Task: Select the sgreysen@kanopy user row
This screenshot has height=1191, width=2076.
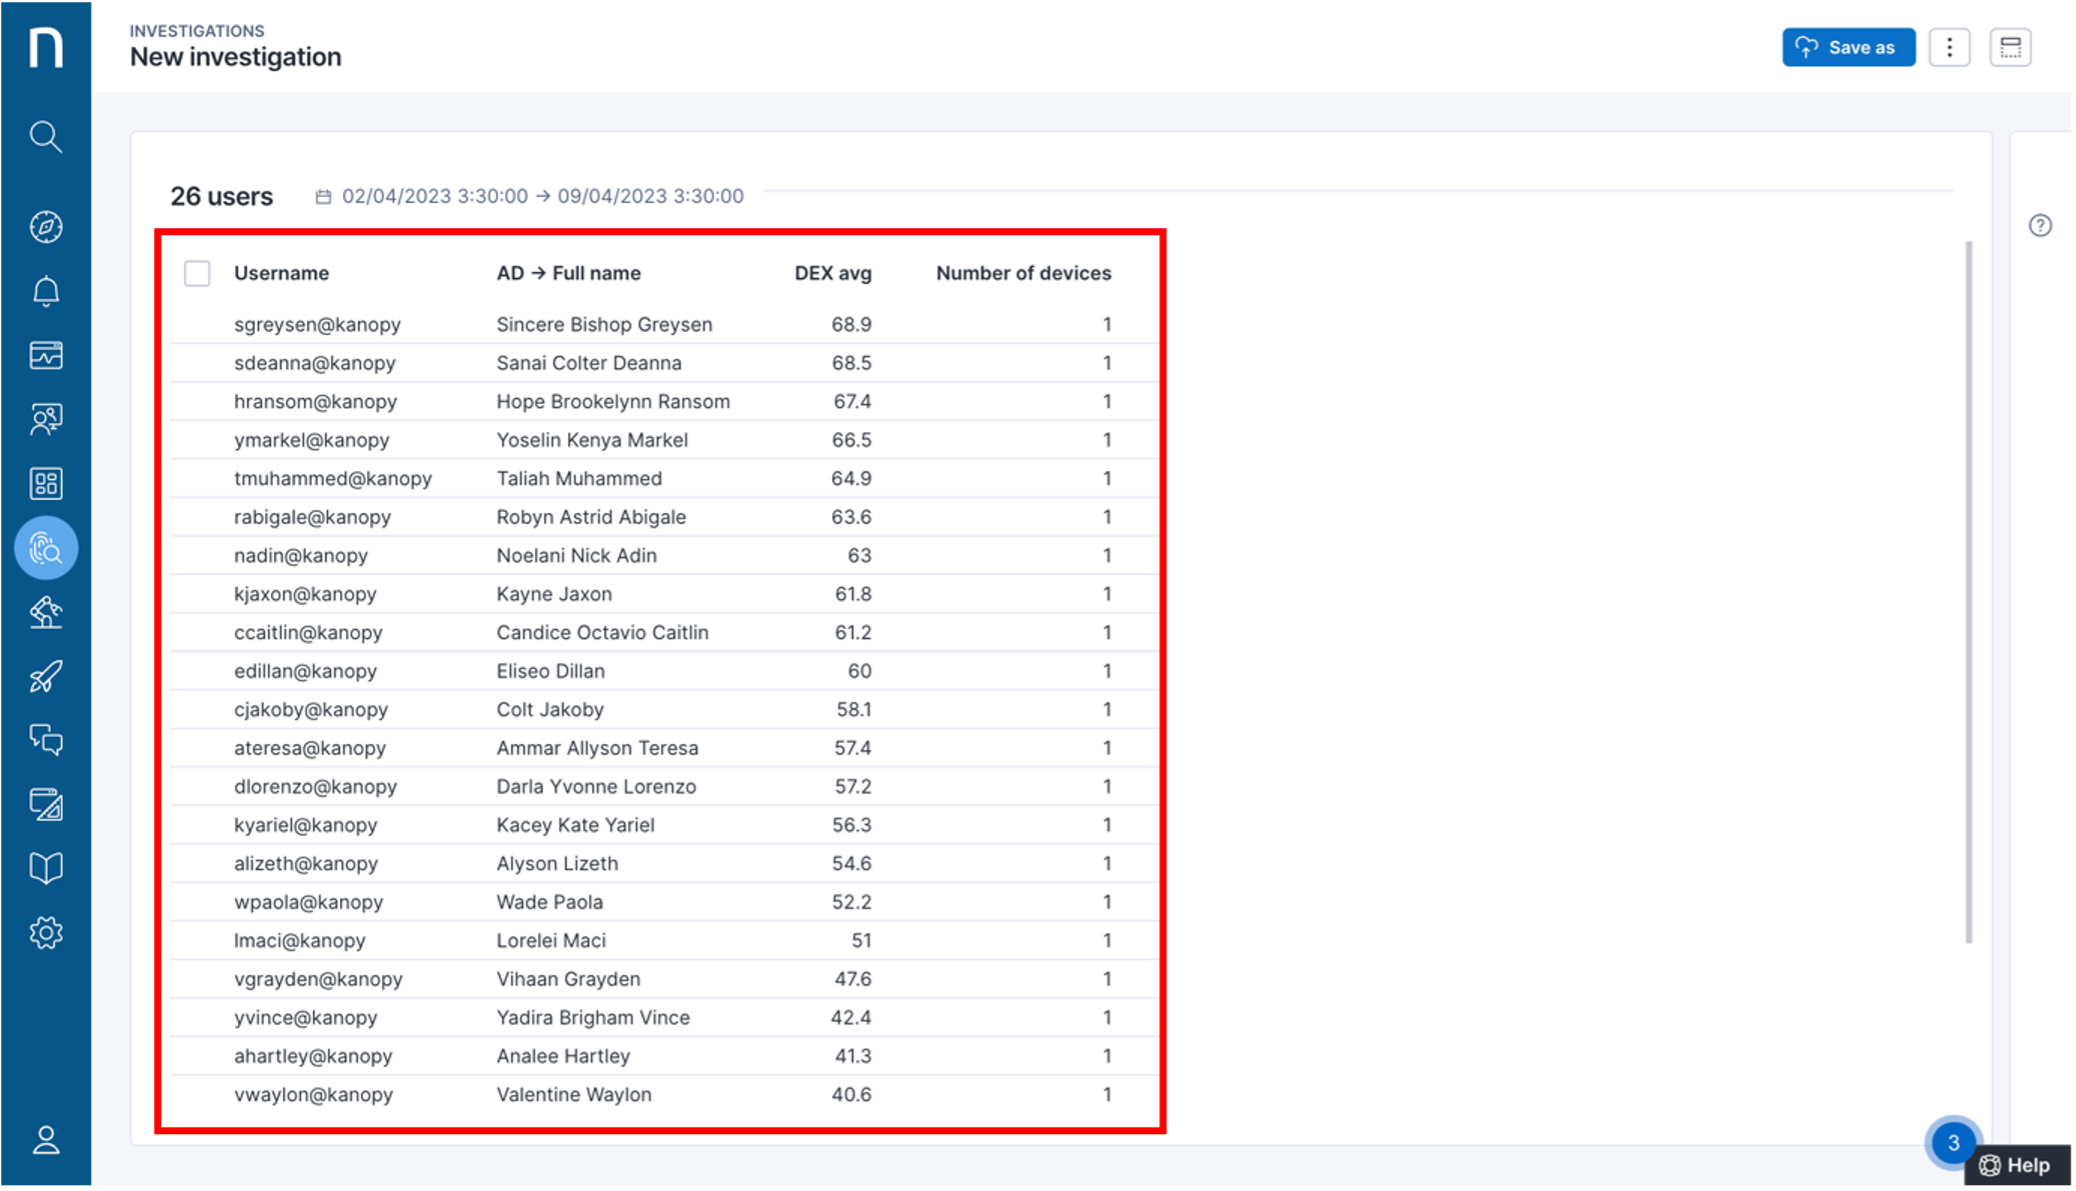Action: (317, 324)
